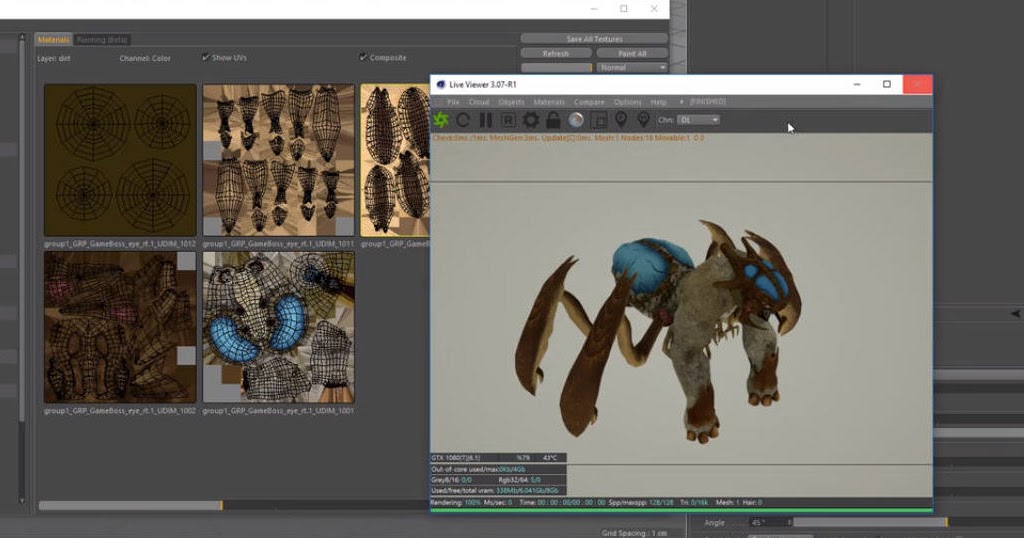This screenshot has width=1024, height=538.
Task: Click the Paint All button
Action: click(632, 54)
